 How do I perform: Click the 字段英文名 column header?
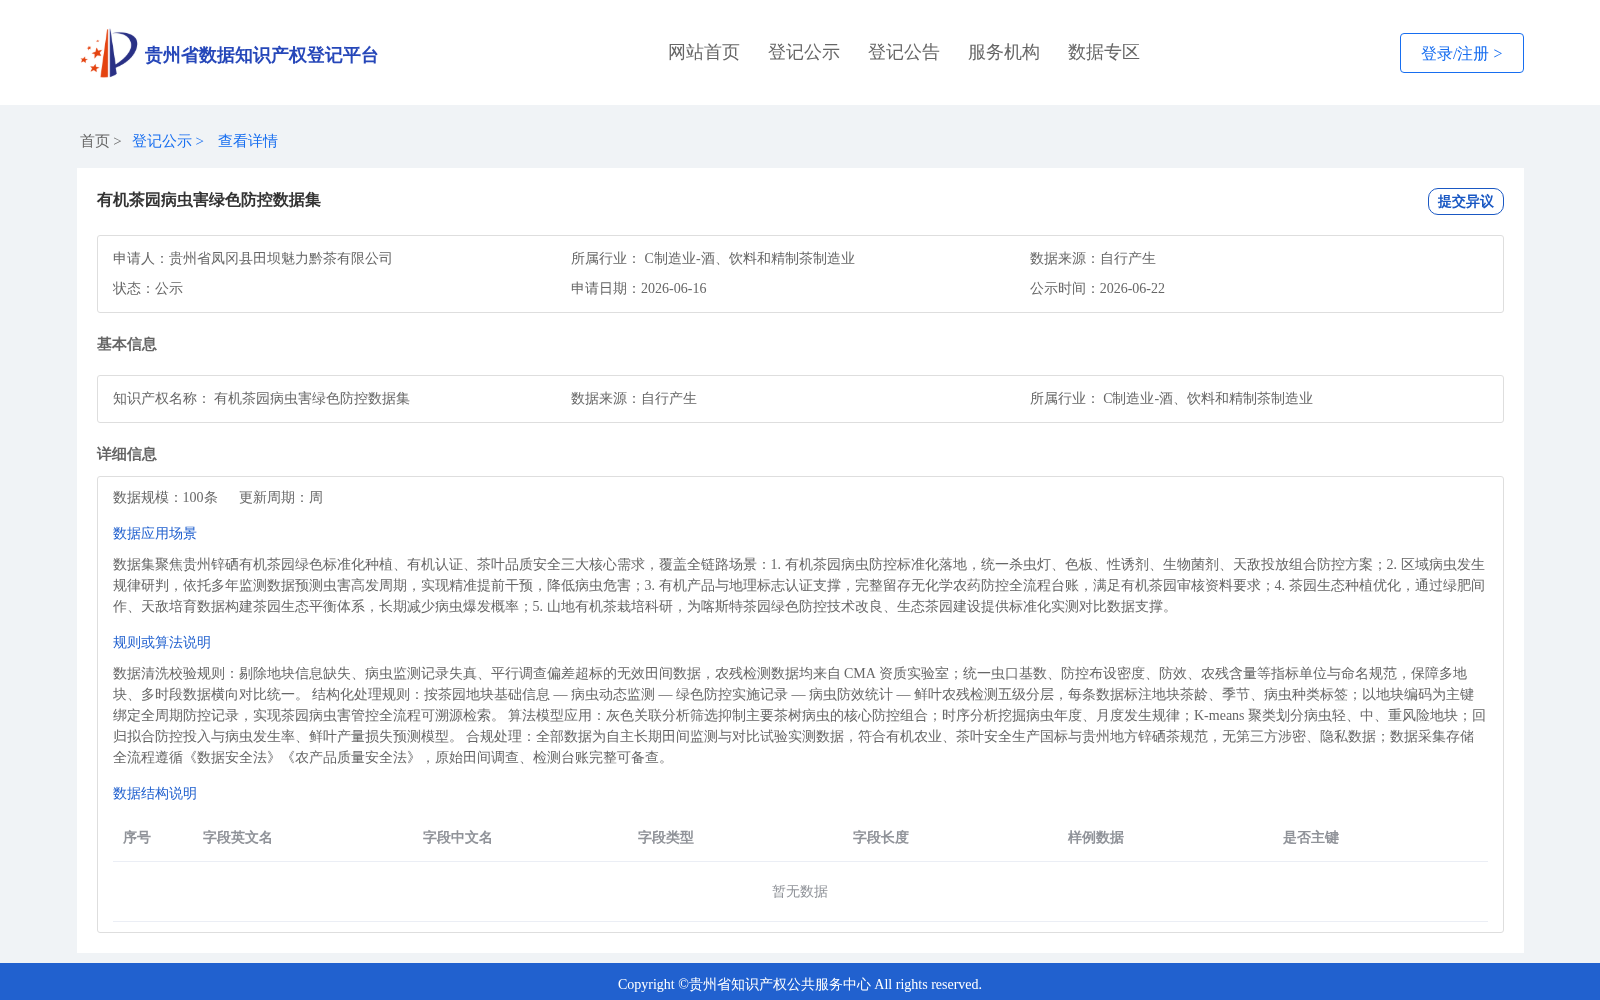(238, 837)
